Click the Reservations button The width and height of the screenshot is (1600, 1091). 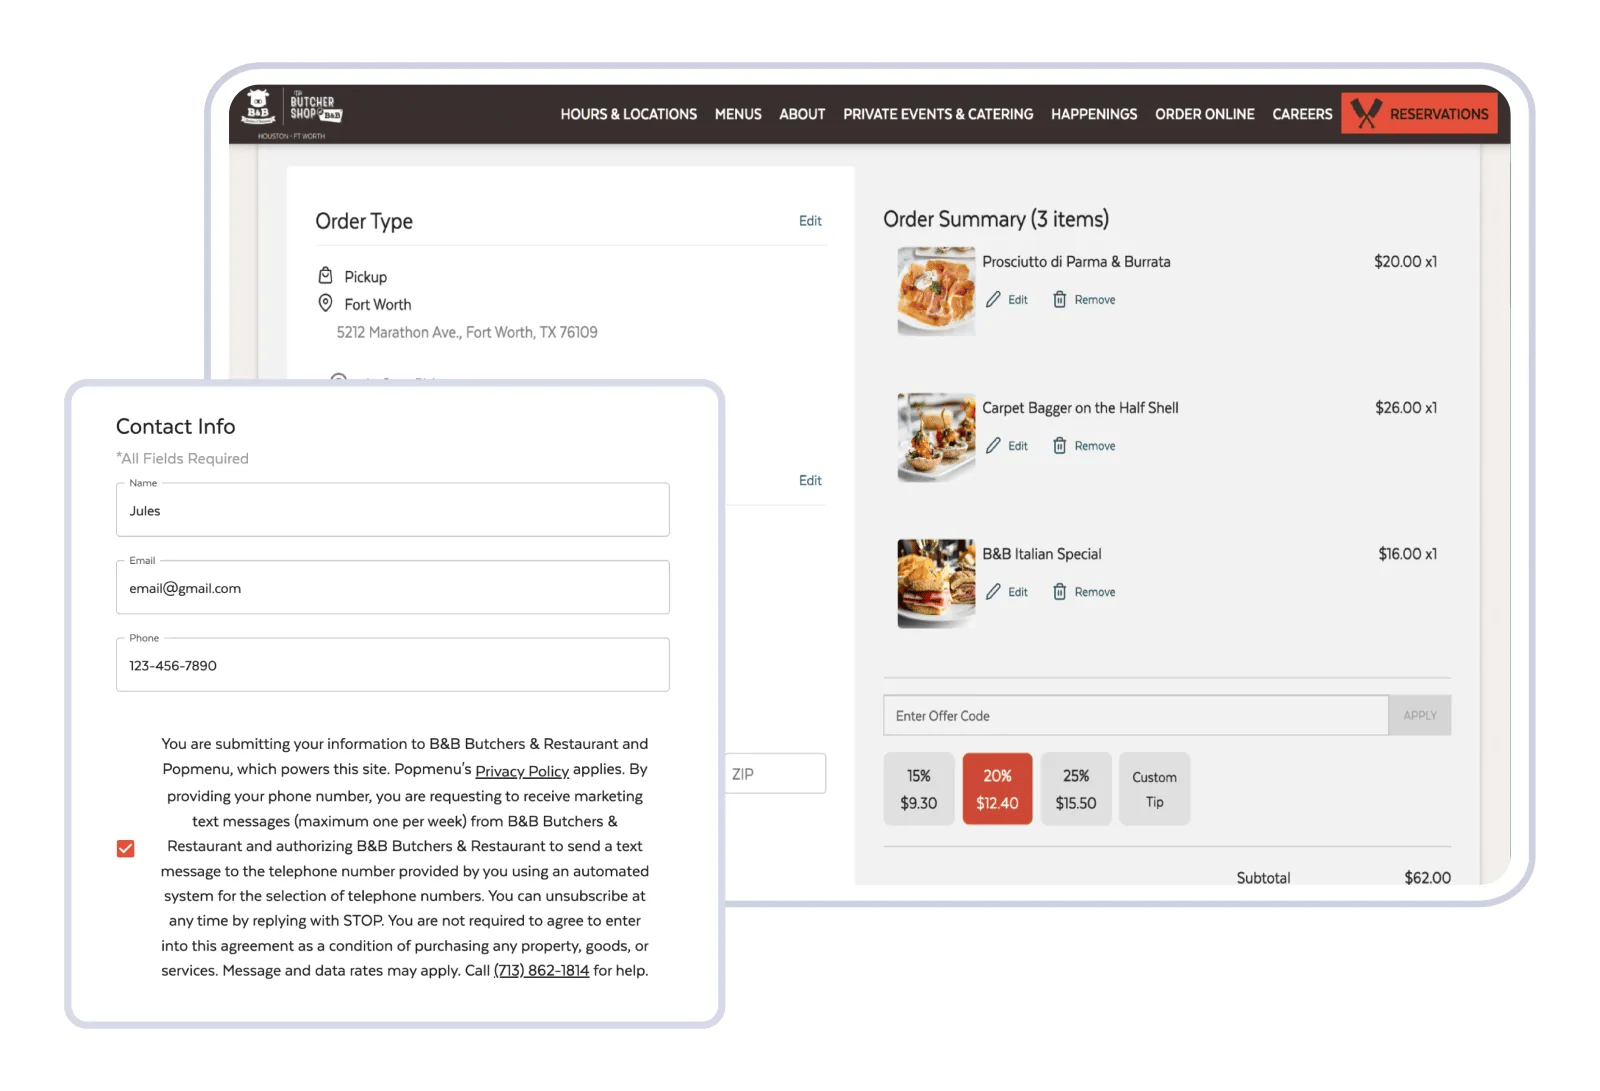1419,113
